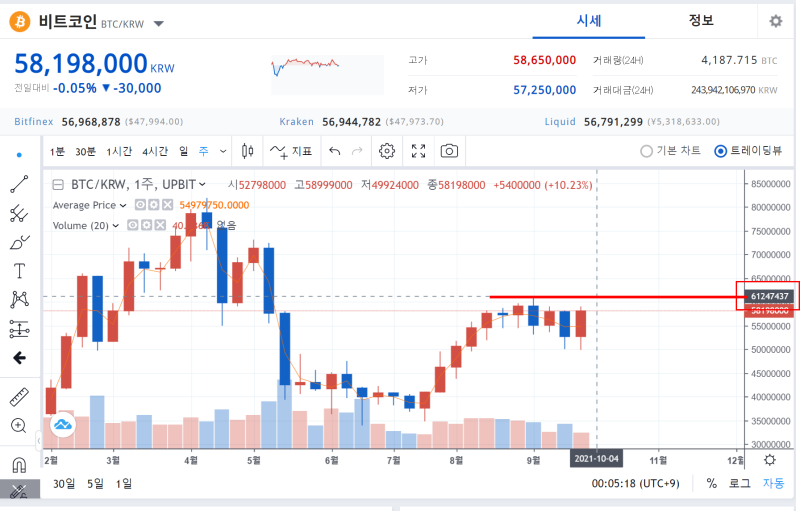
Task: Select the pitchfork drawing tool
Action: tap(19, 213)
